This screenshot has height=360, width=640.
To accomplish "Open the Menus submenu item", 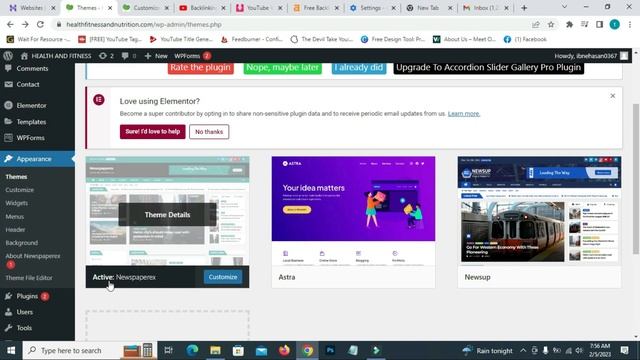I will (15, 216).
